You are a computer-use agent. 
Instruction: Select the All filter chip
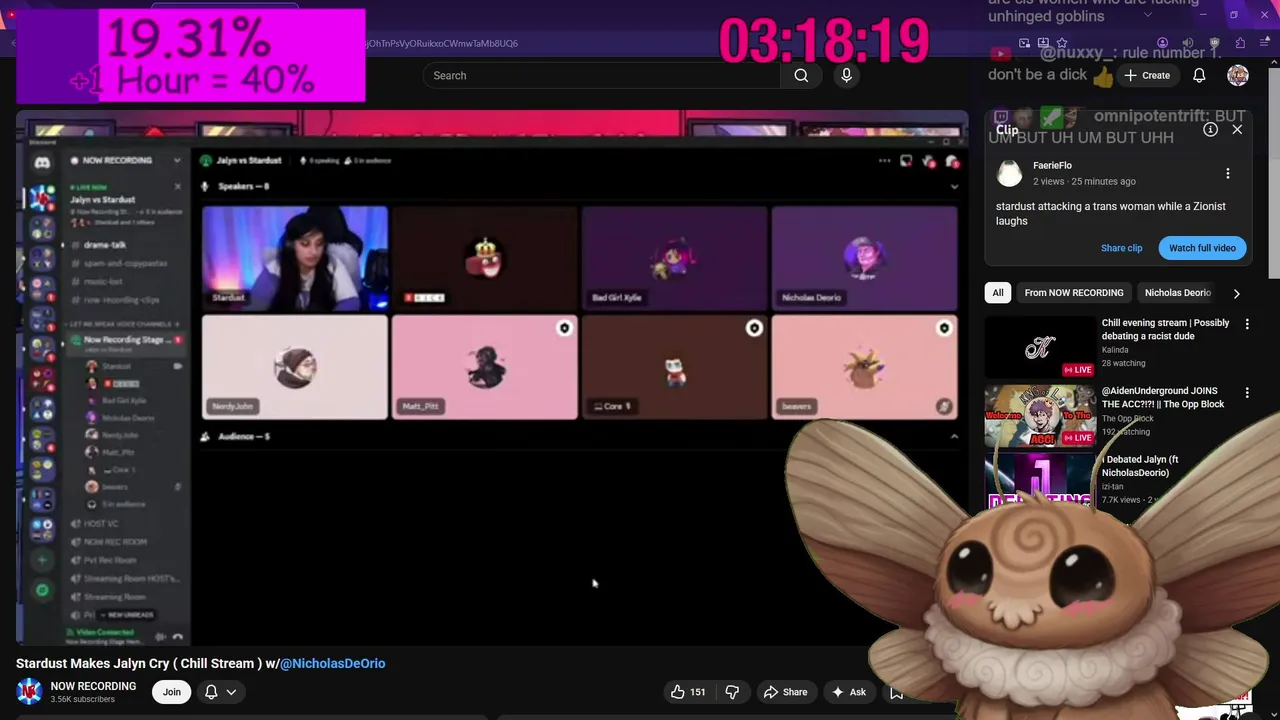997,293
